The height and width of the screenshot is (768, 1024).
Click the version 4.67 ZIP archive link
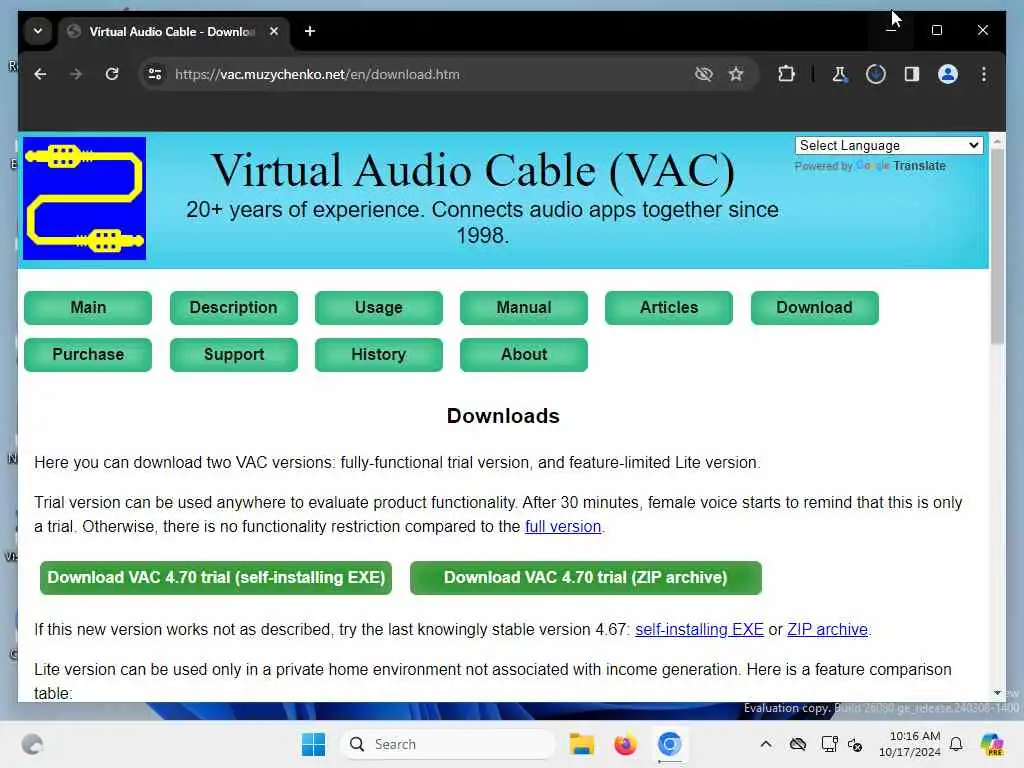coord(827,630)
